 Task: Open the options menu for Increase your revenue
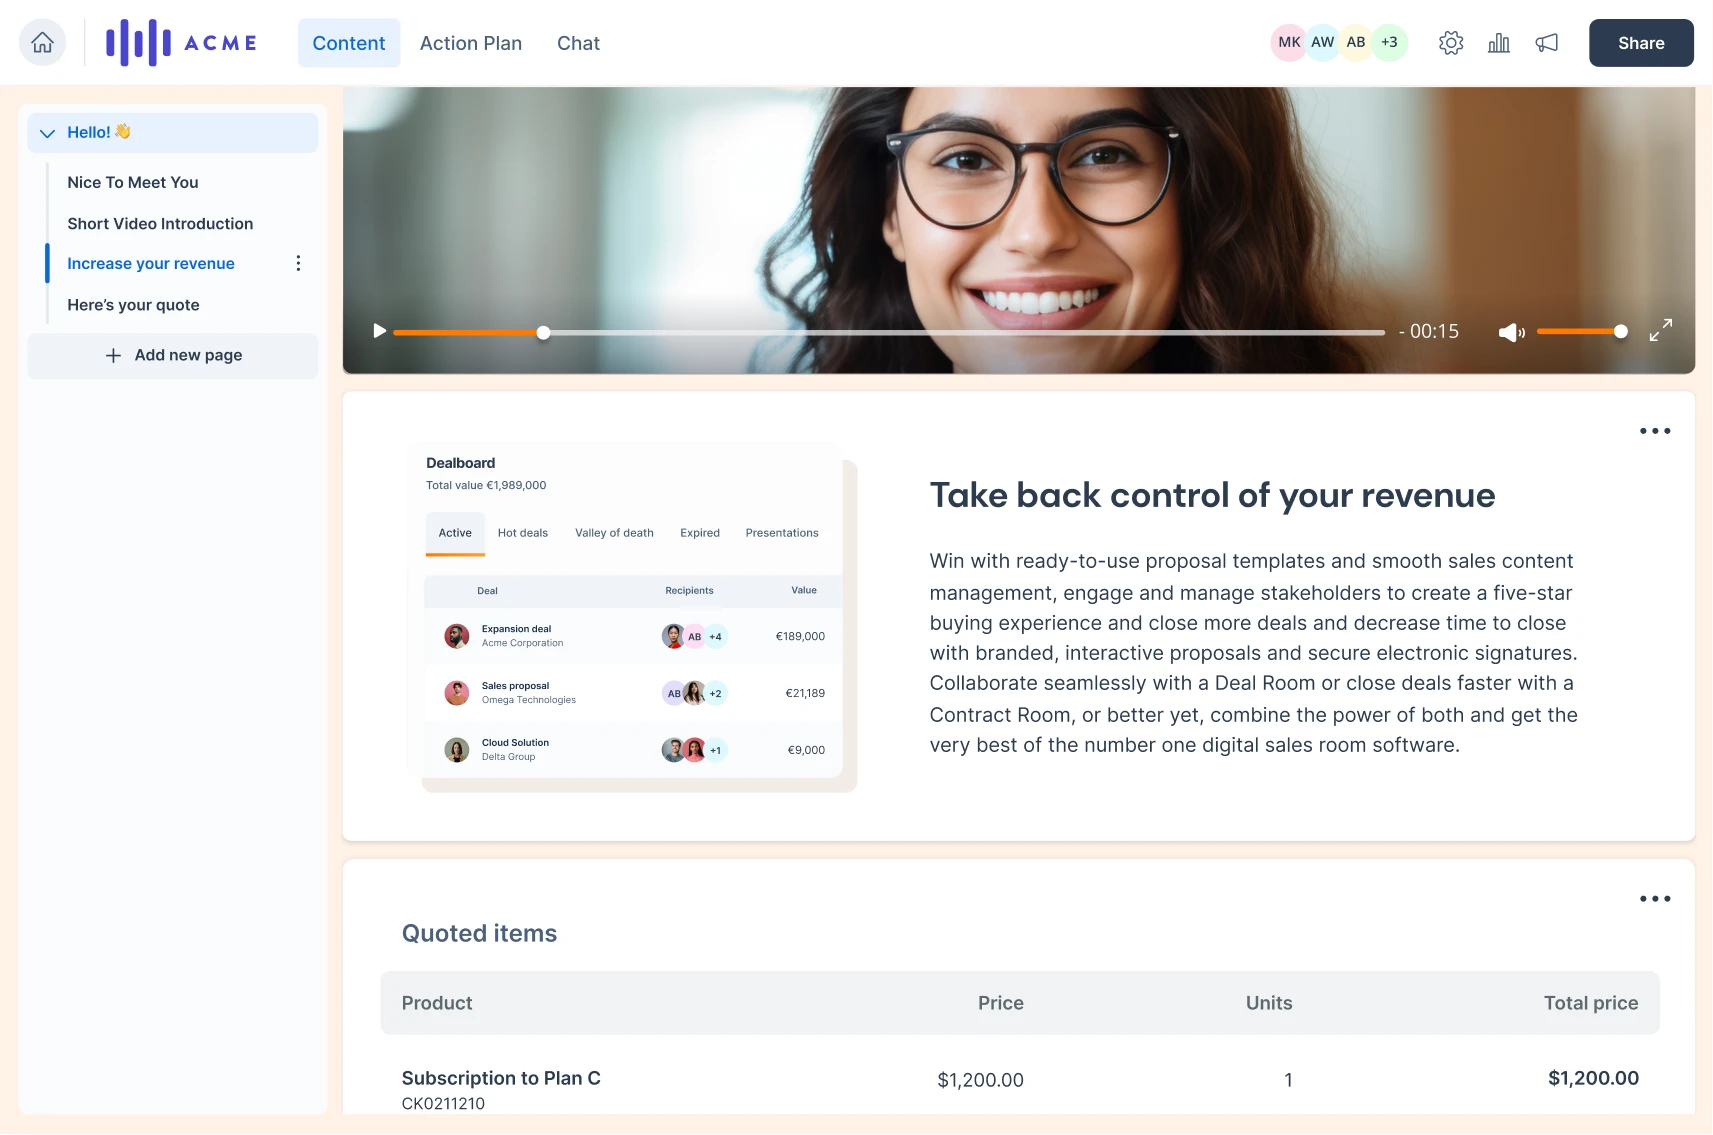[x=297, y=263]
